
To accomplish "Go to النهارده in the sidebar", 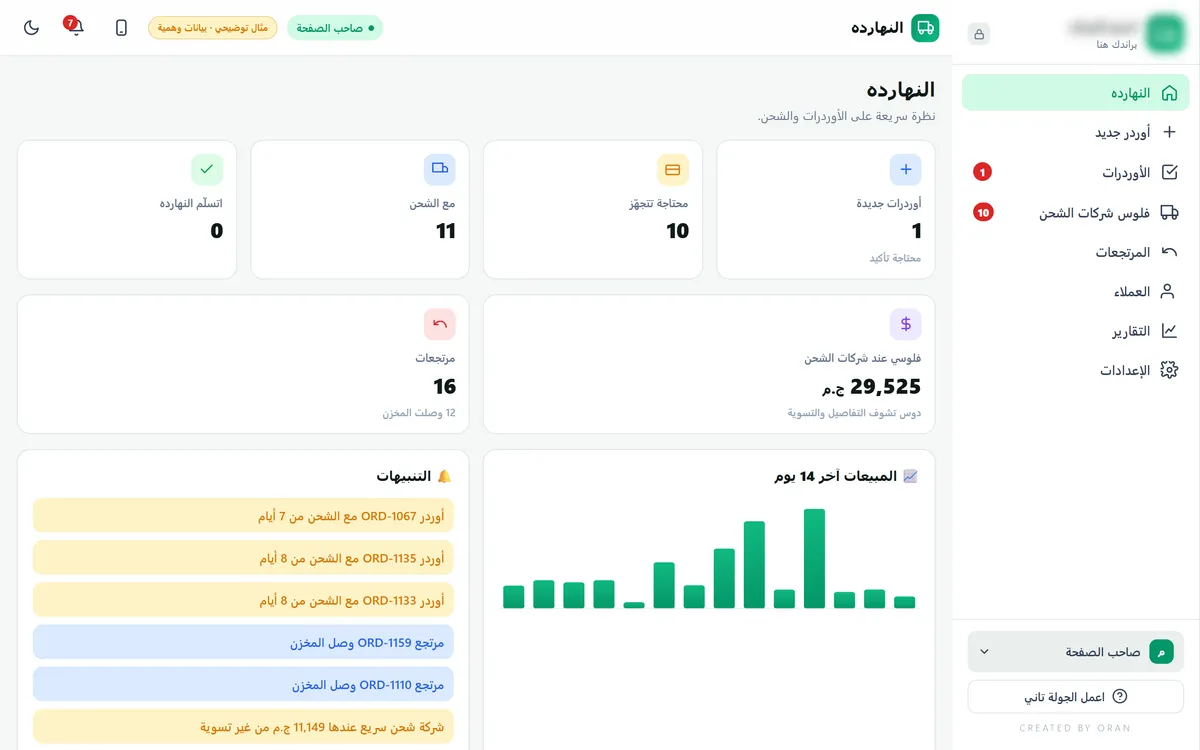I will (1076, 92).
